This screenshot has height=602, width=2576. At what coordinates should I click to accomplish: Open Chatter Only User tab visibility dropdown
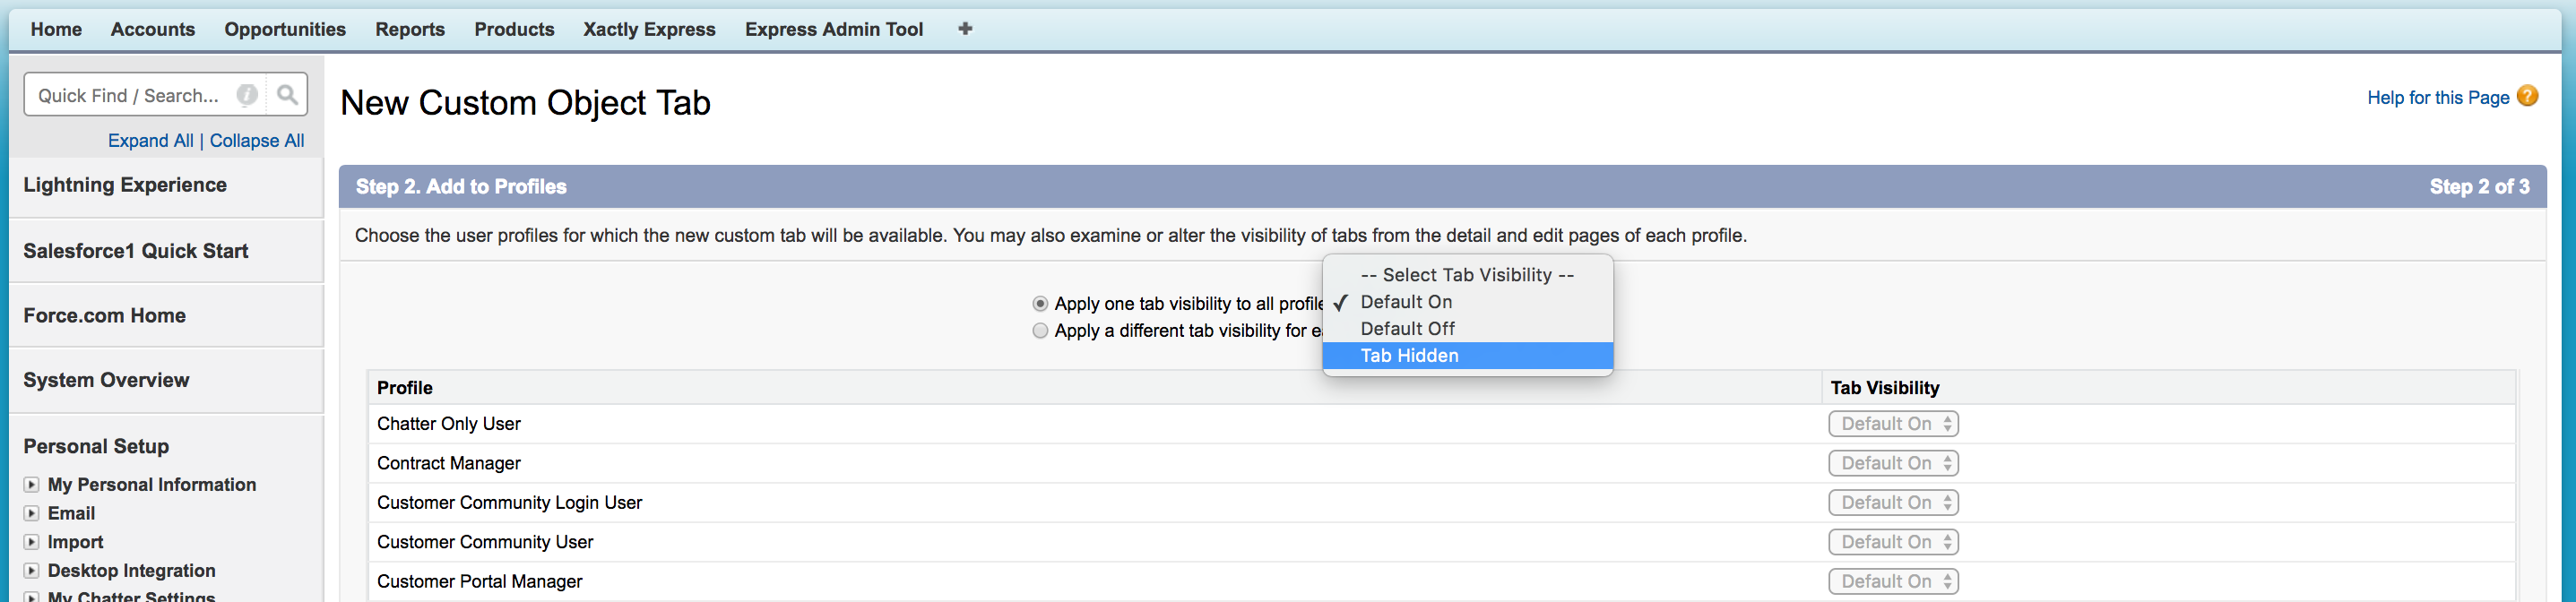click(x=1892, y=424)
